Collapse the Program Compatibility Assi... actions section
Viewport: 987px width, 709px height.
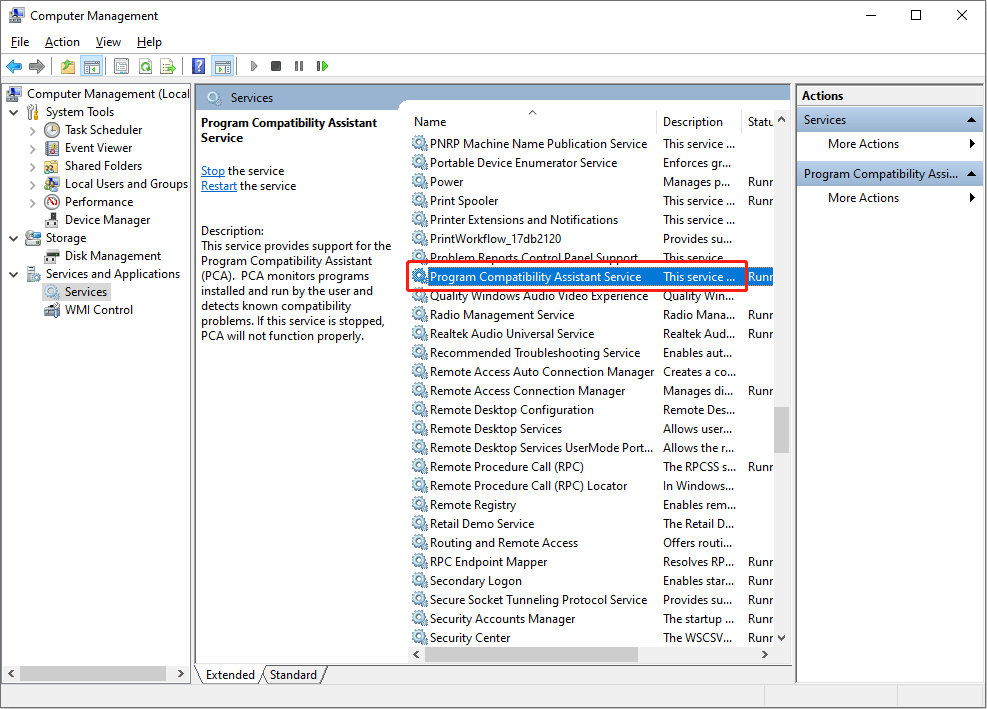[971, 172]
